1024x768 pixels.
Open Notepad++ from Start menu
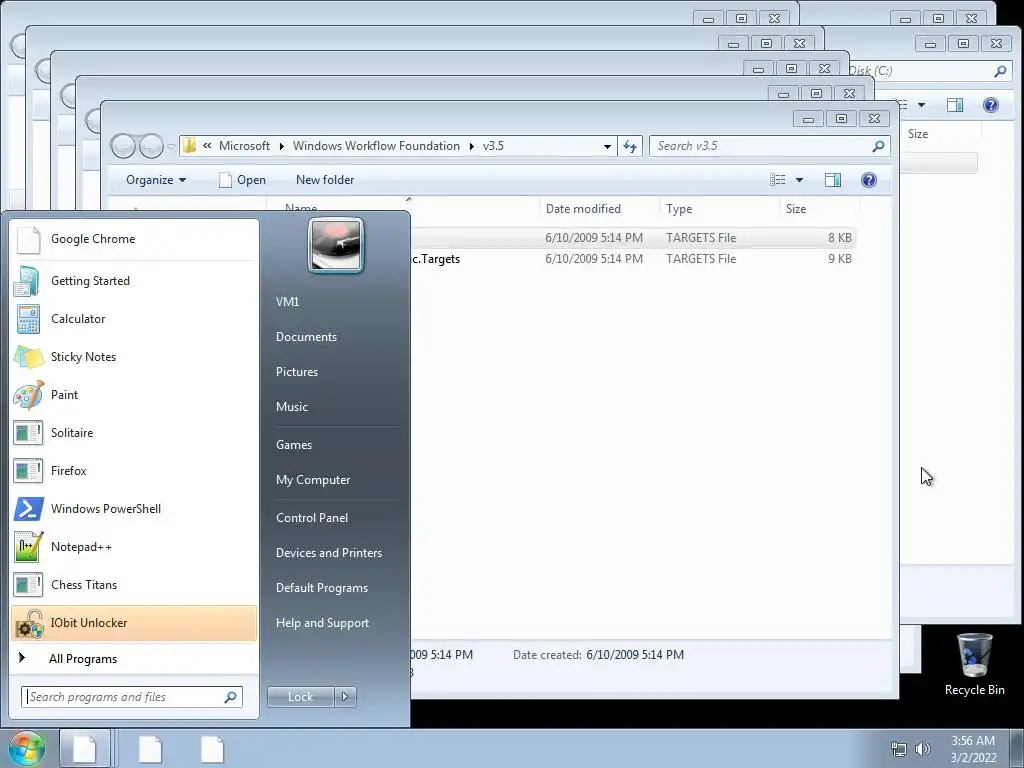tap(134, 547)
